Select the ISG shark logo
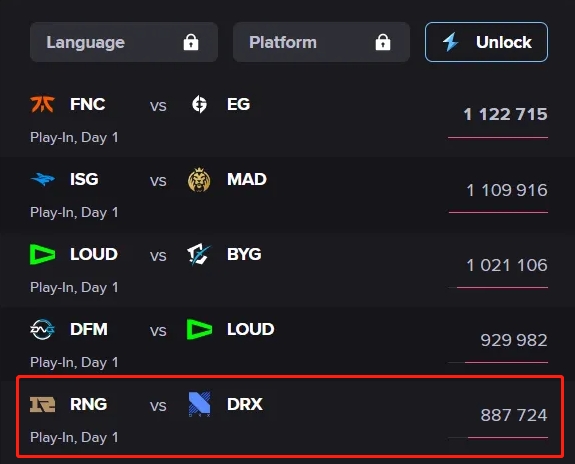Screen dimensions: 575x464 (x=43, y=179)
